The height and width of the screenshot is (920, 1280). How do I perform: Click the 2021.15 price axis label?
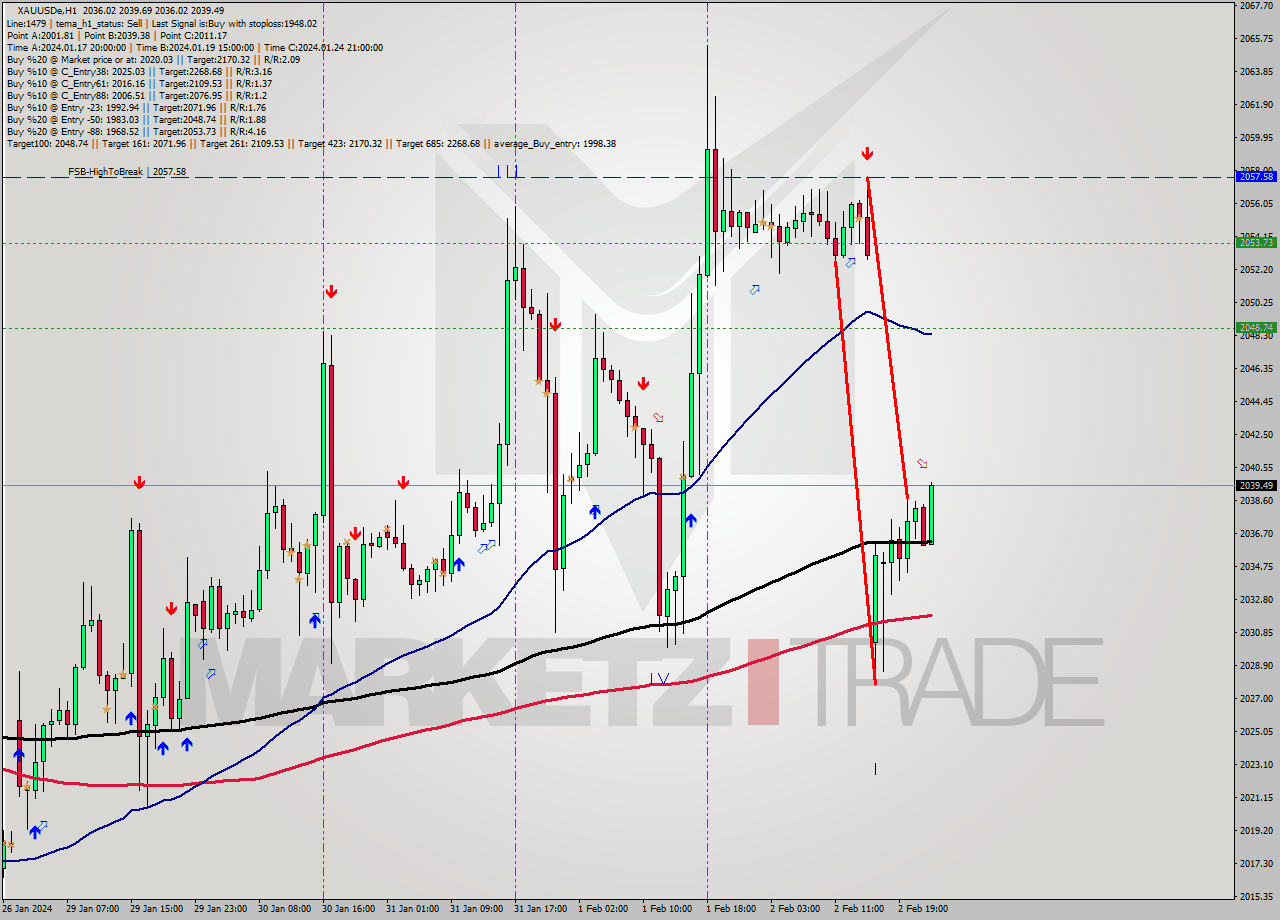click(x=1256, y=797)
